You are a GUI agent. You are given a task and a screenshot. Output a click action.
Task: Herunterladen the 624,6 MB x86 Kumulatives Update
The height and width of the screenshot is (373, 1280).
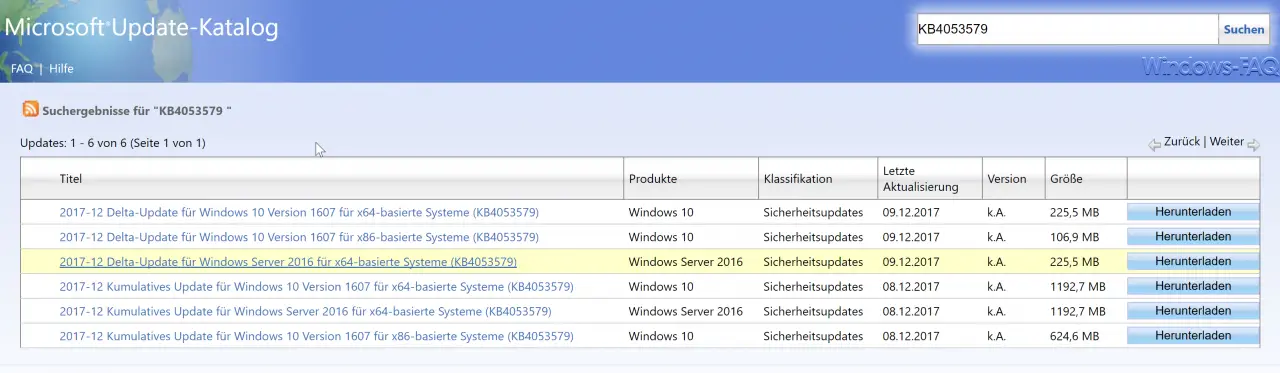pyautogui.click(x=1193, y=336)
